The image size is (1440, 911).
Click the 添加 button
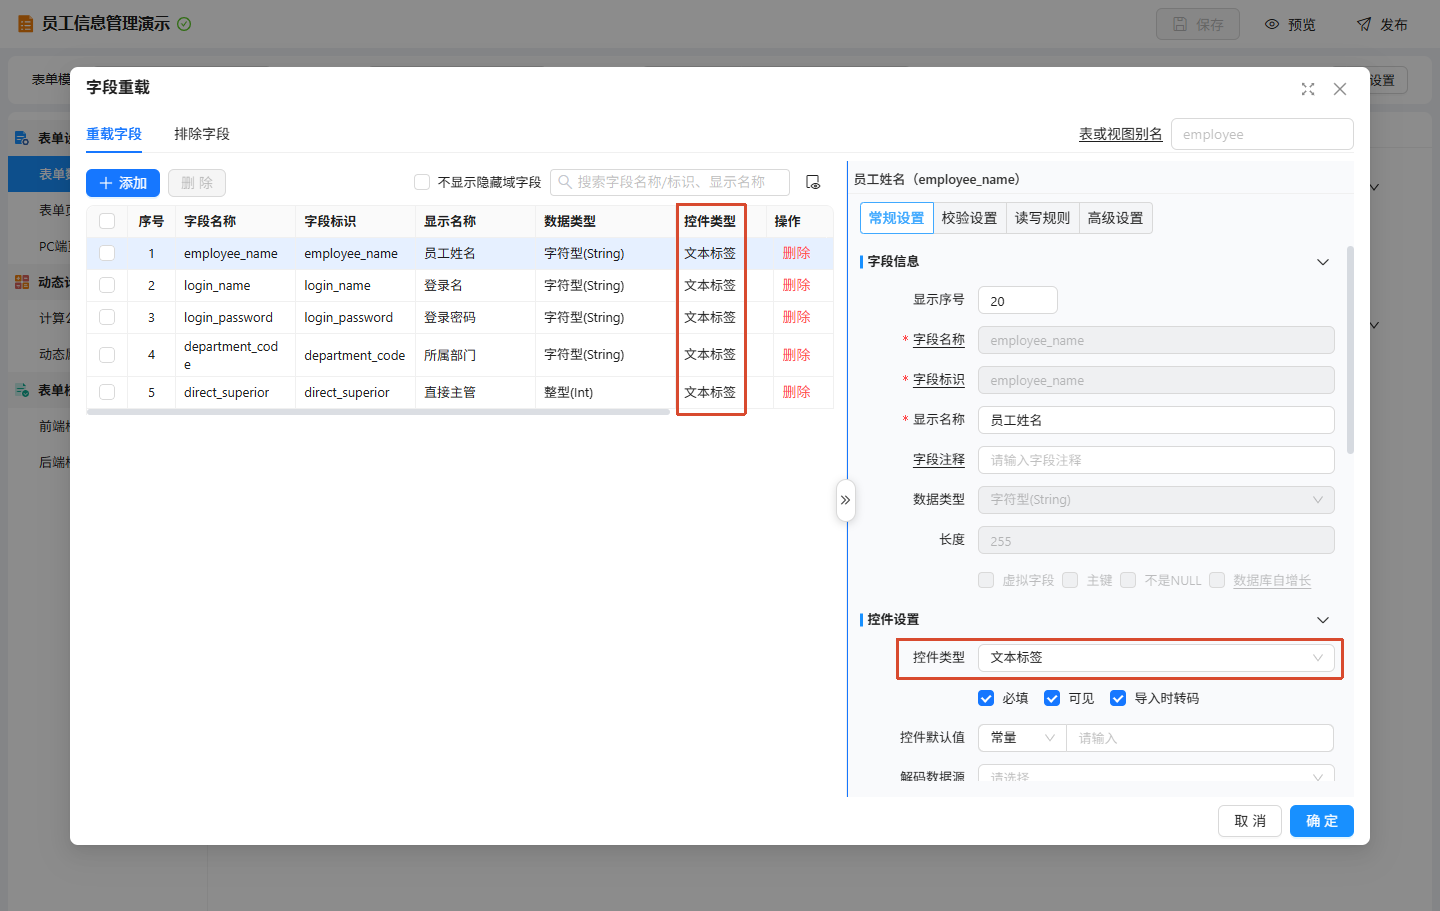123,183
